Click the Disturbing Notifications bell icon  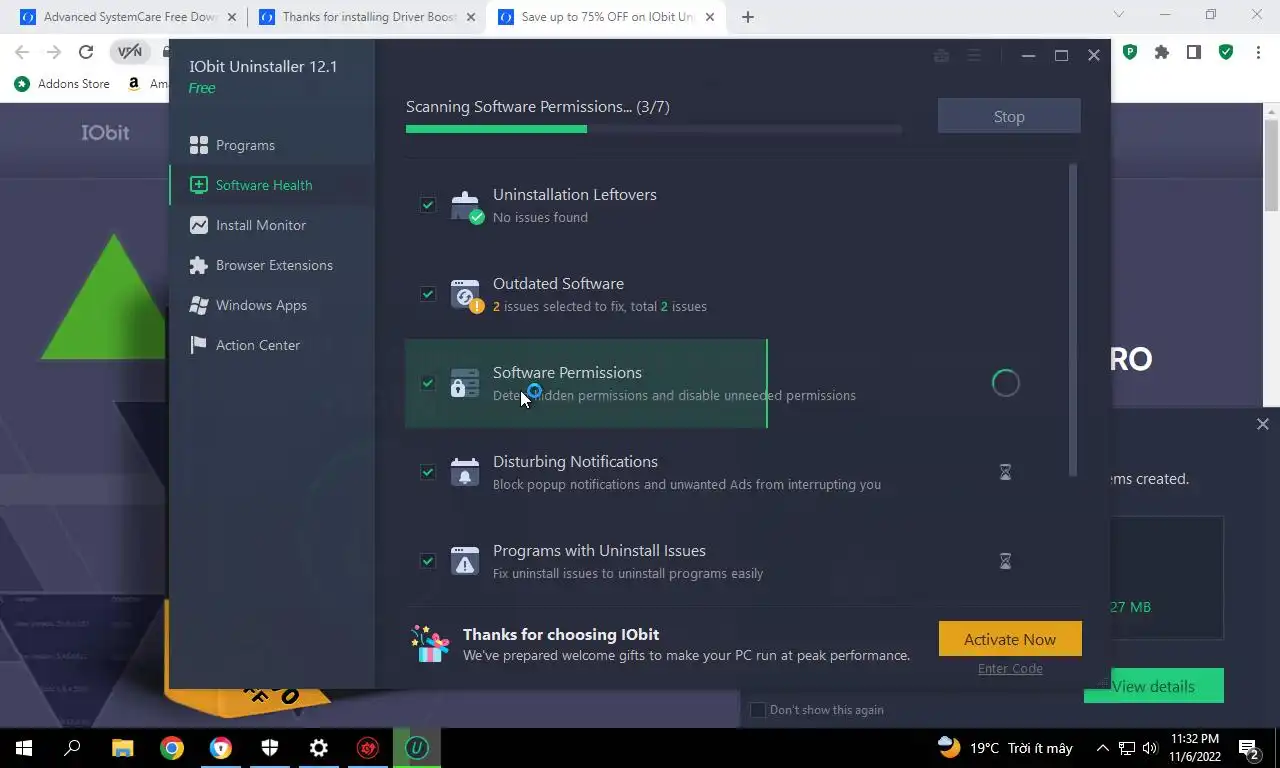465,472
